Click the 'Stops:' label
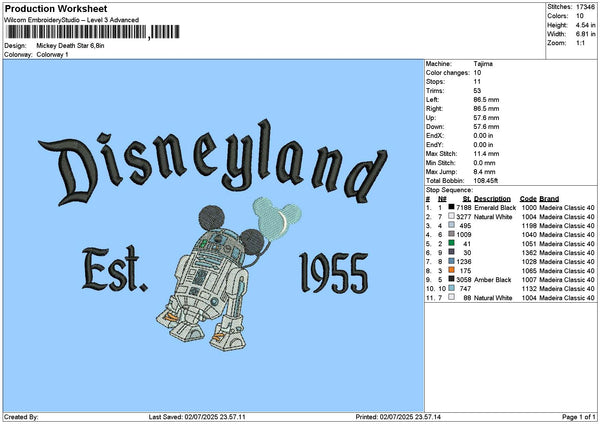This screenshot has height=424, width=600. [x=435, y=82]
